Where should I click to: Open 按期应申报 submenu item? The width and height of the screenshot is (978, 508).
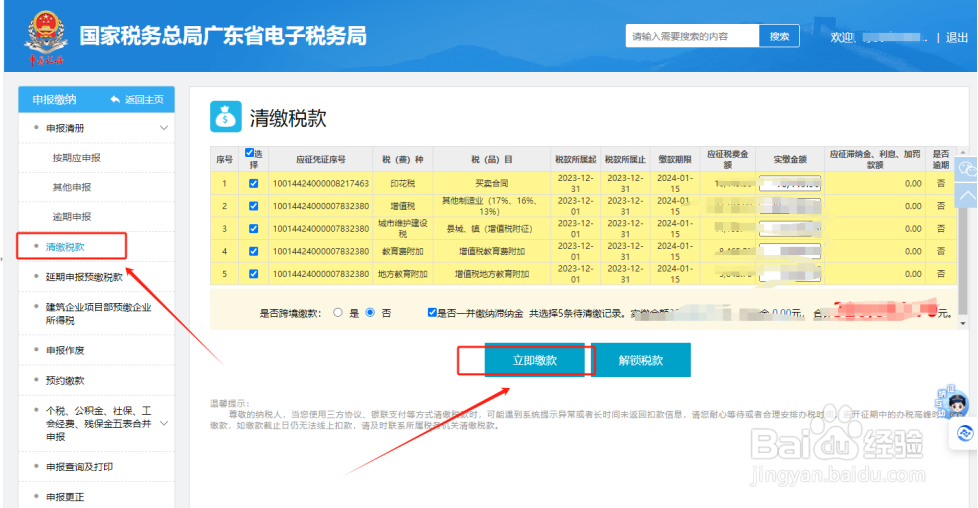tap(76, 158)
